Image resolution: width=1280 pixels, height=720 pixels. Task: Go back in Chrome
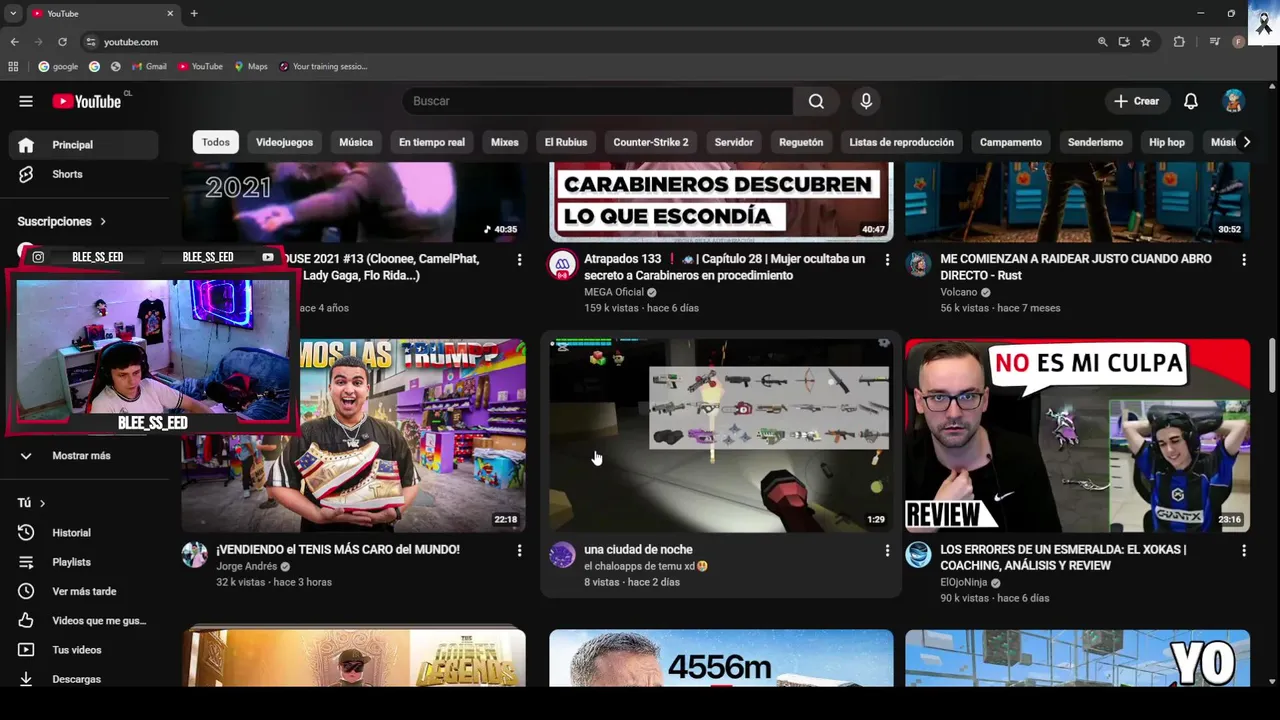(x=14, y=42)
